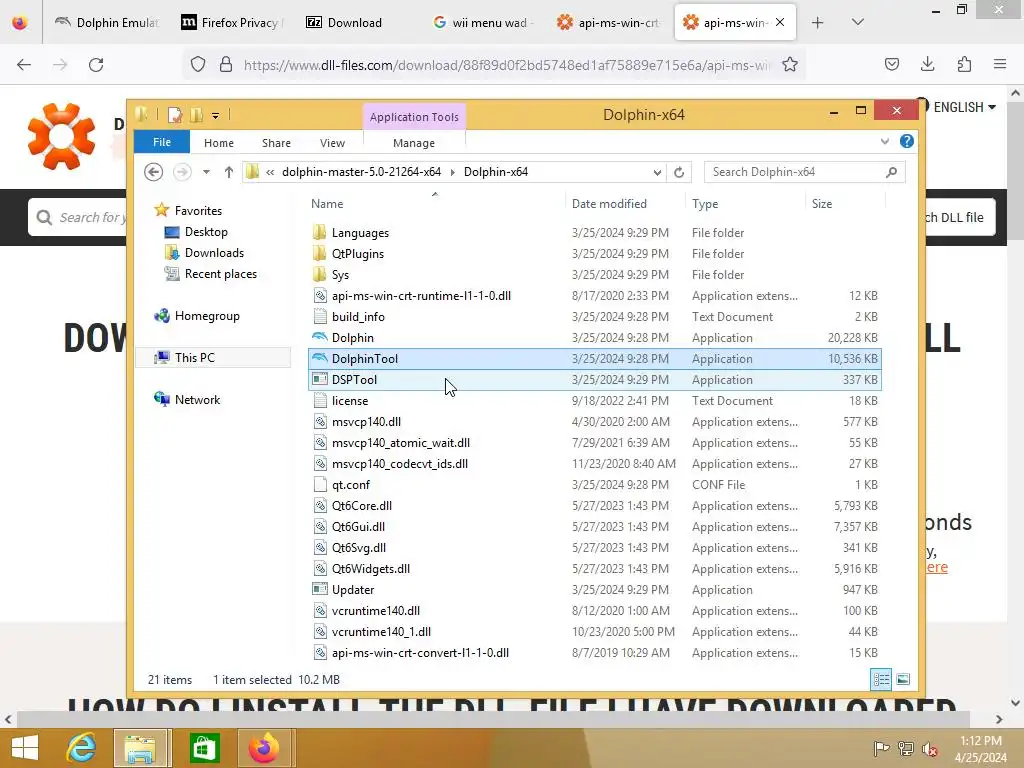Sort files by Date modified column
The width and height of the screenshot is (1024, 768).
[x=609, y=204]
